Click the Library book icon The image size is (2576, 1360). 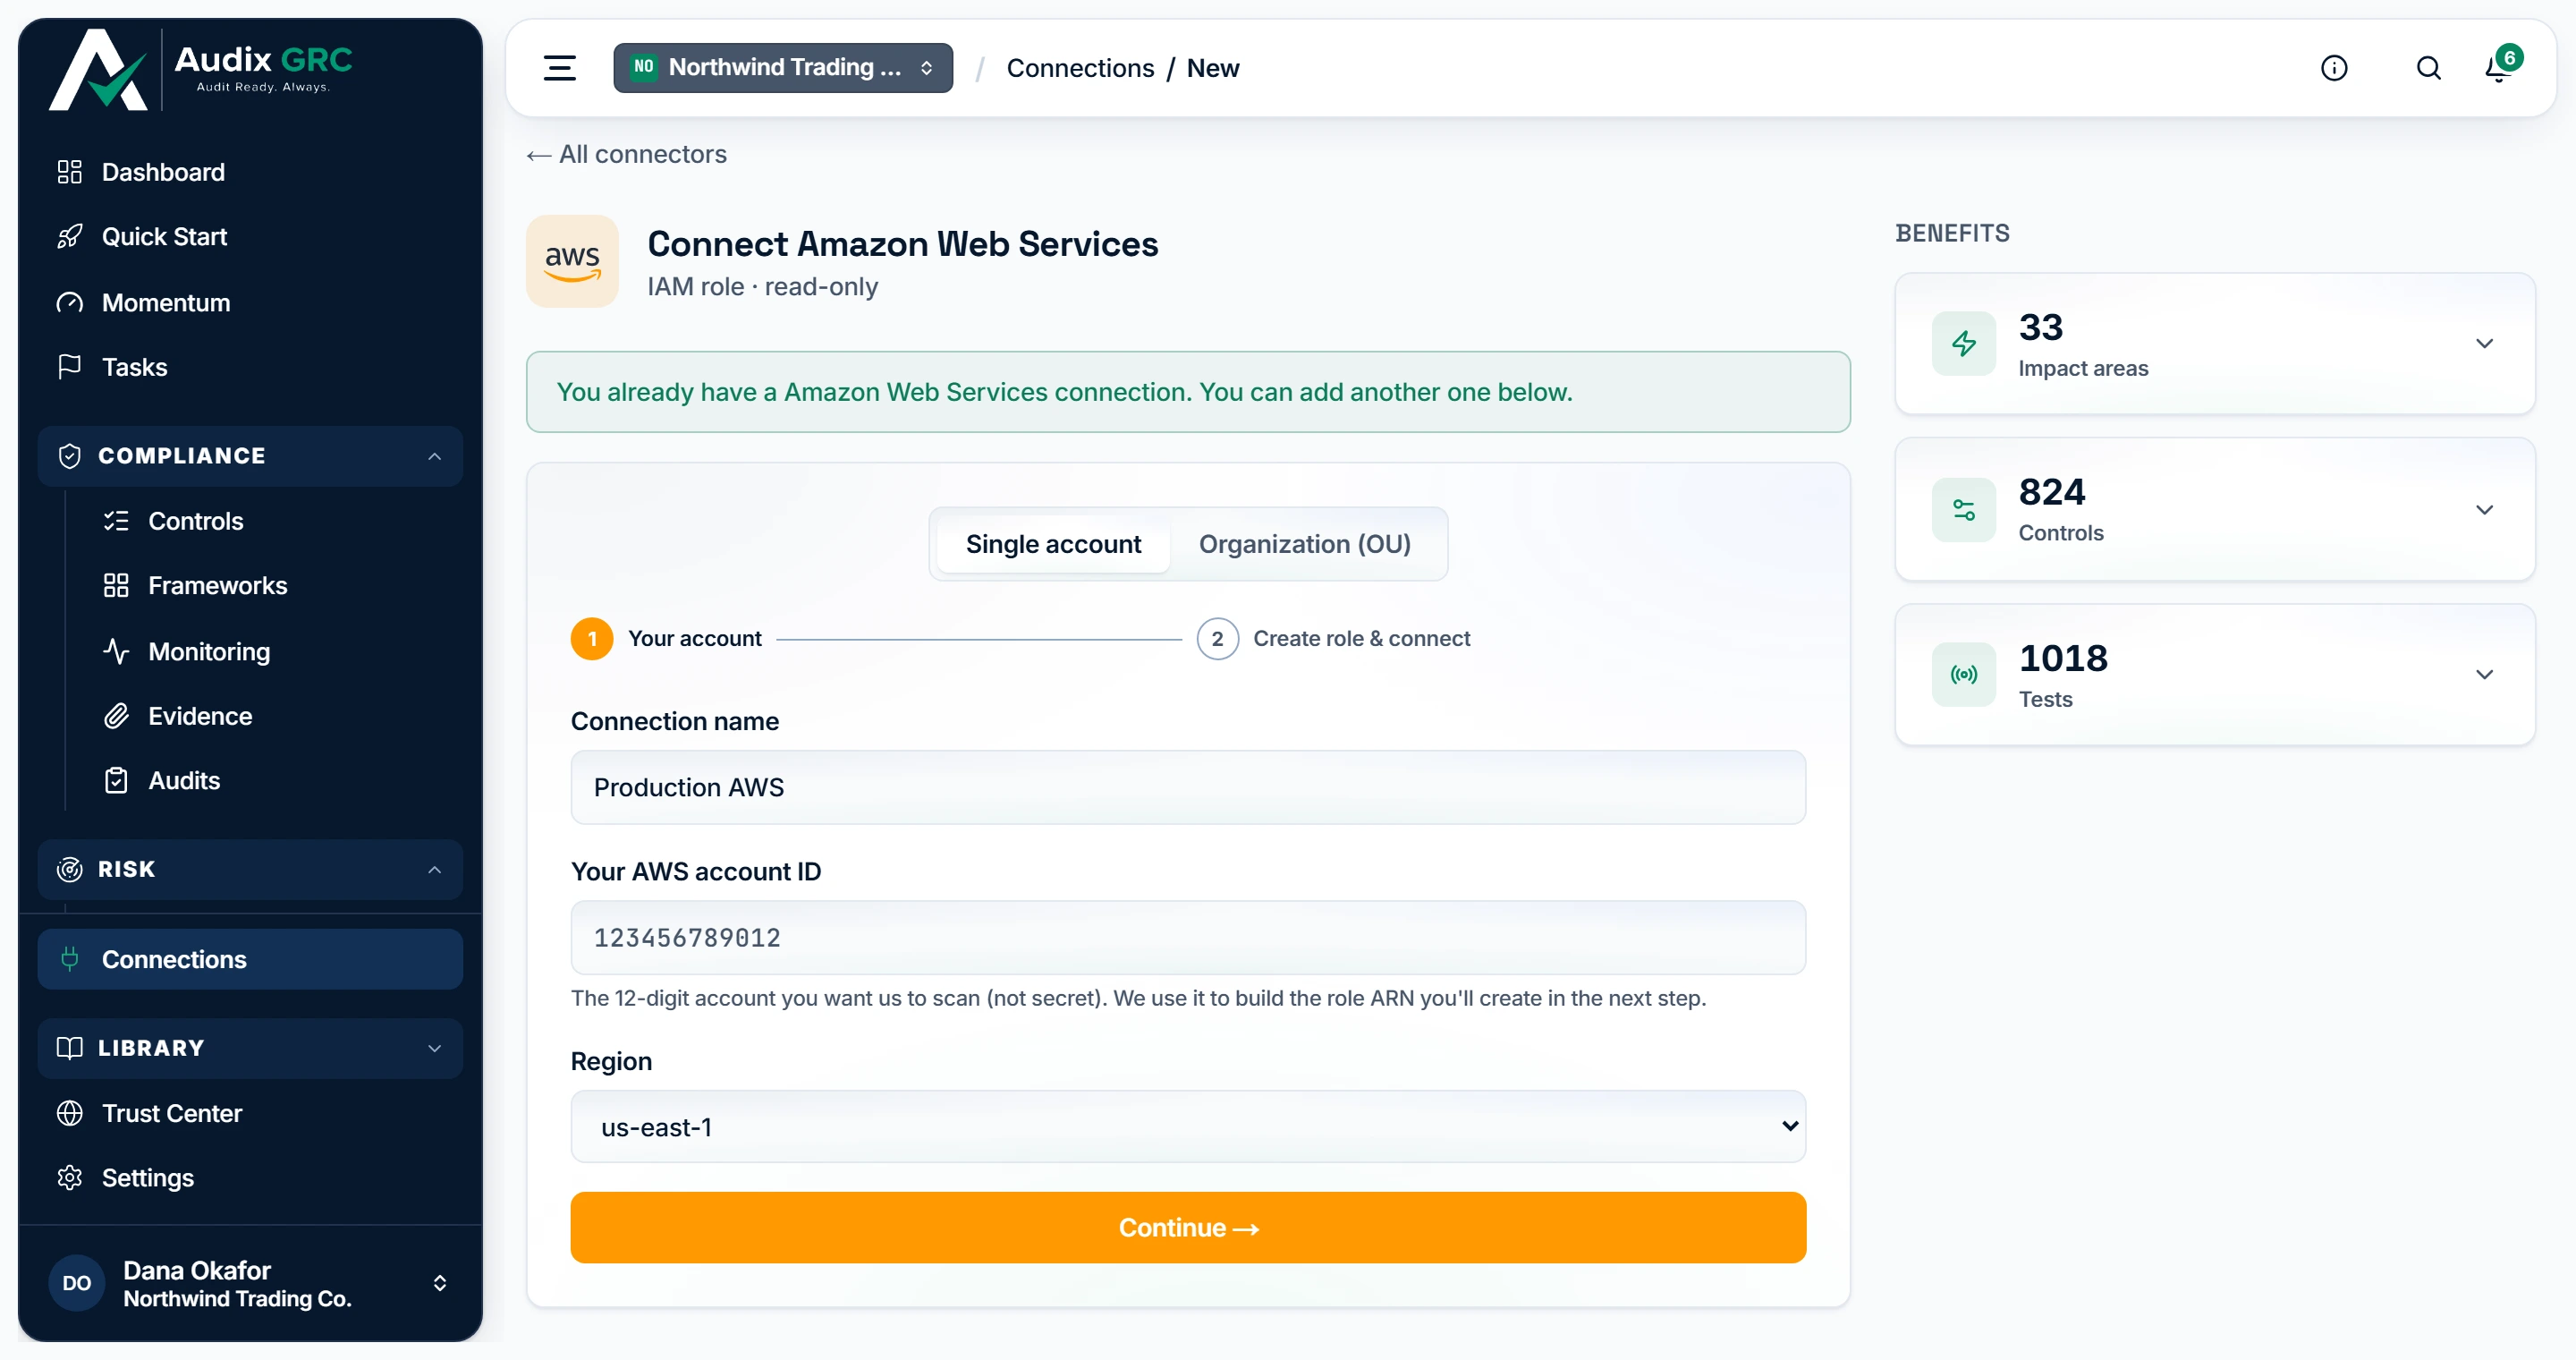pos(70,1048)
